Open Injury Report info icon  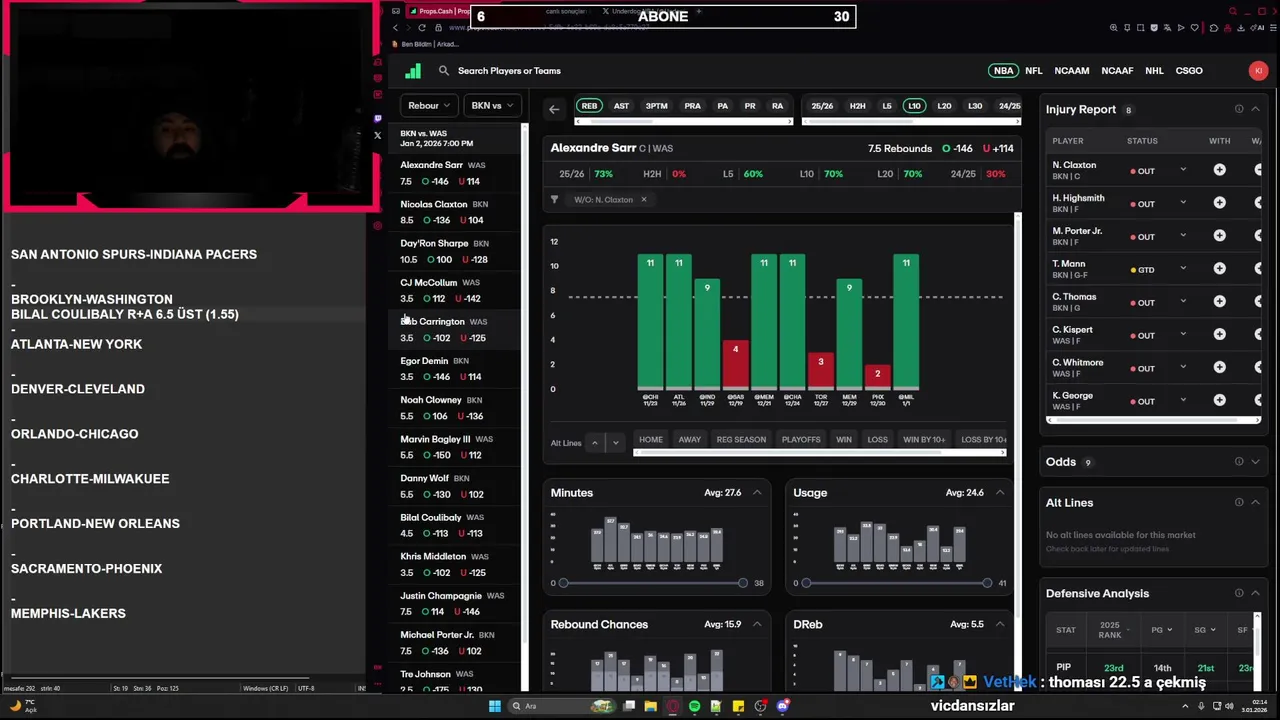[1239, 109]
